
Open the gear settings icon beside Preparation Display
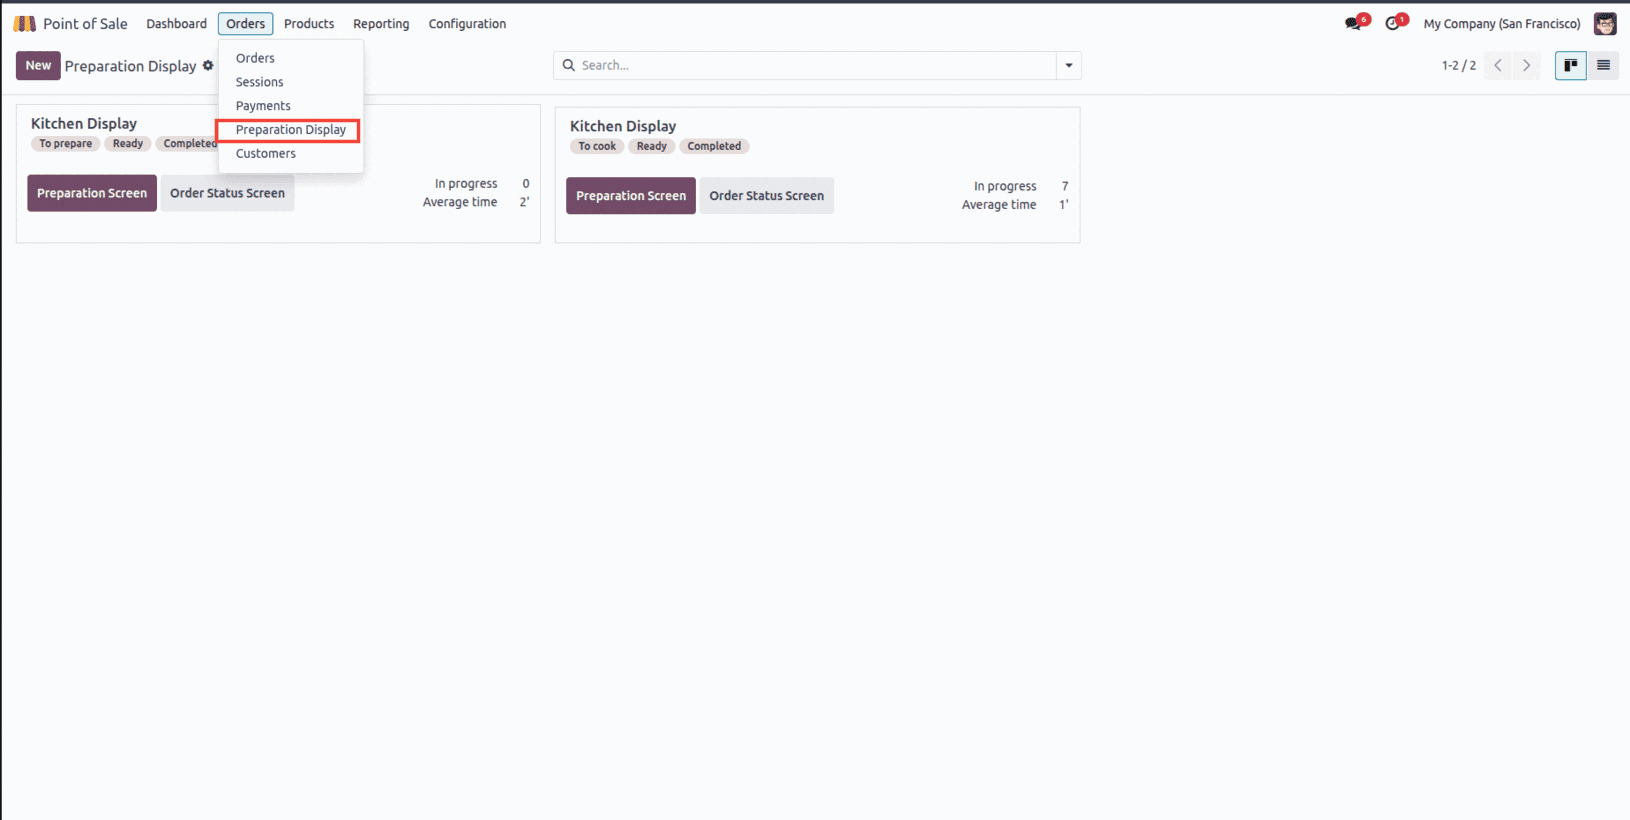point(208,66)
